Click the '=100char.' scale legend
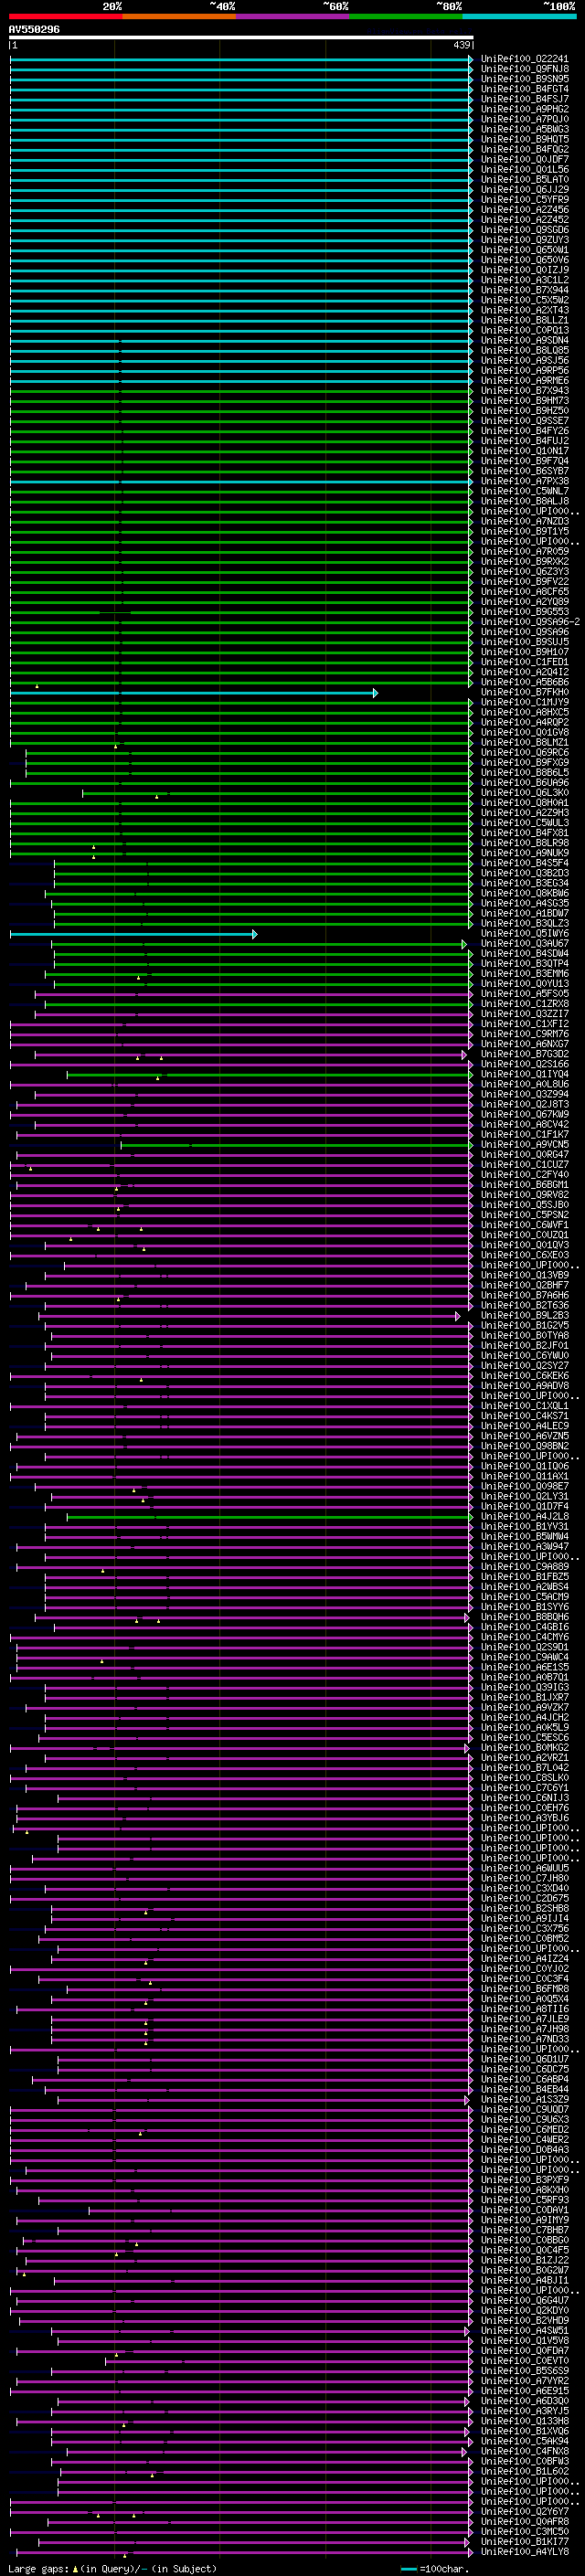The width and height of the screenshot is (585, 2576). [x=434, y=2568]
